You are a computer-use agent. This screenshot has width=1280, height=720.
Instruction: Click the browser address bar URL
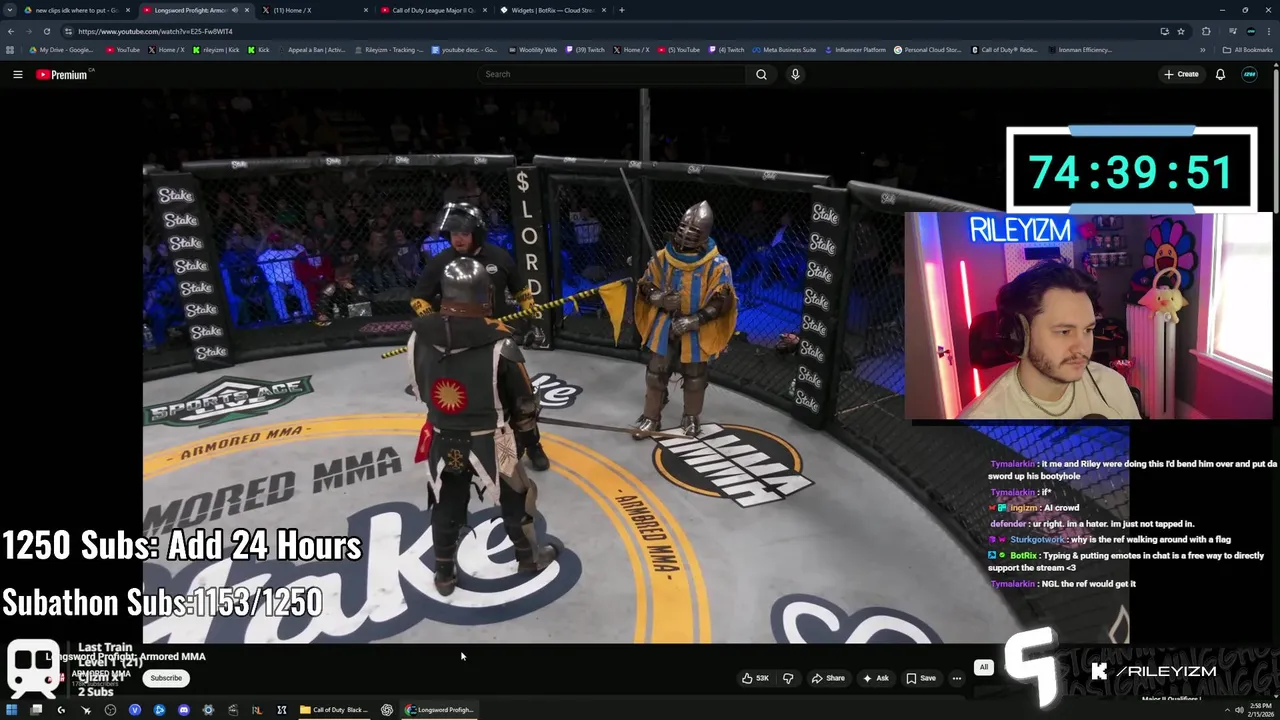coord(155,31)
